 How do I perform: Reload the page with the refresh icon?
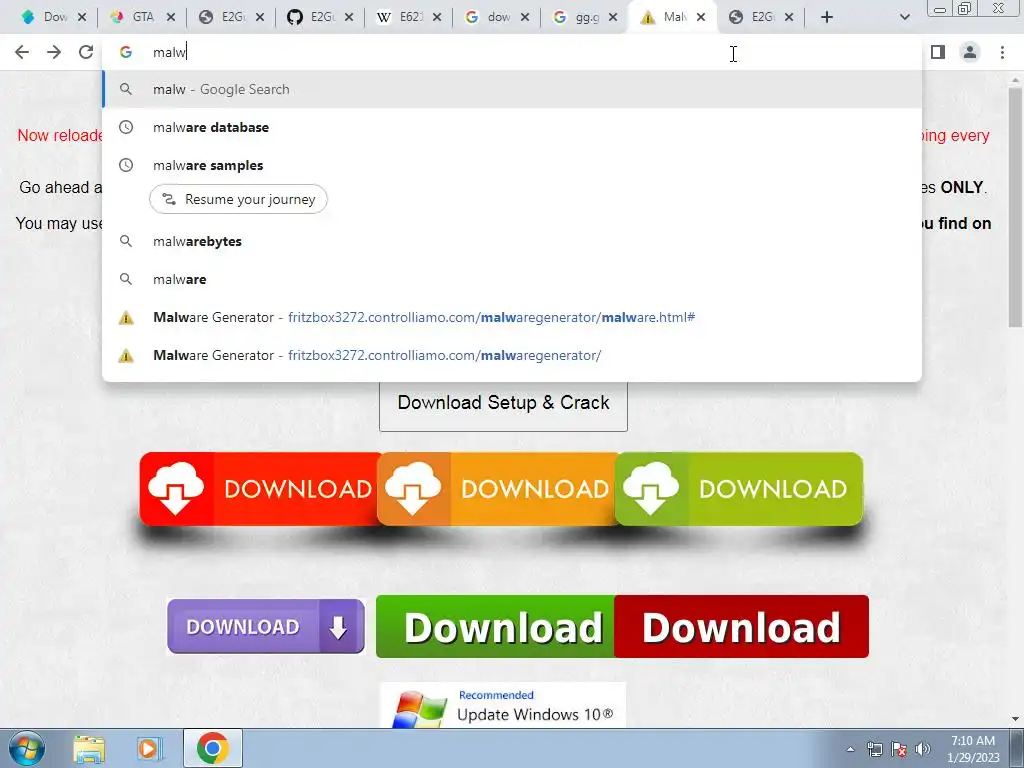click(x=86, y=52)
